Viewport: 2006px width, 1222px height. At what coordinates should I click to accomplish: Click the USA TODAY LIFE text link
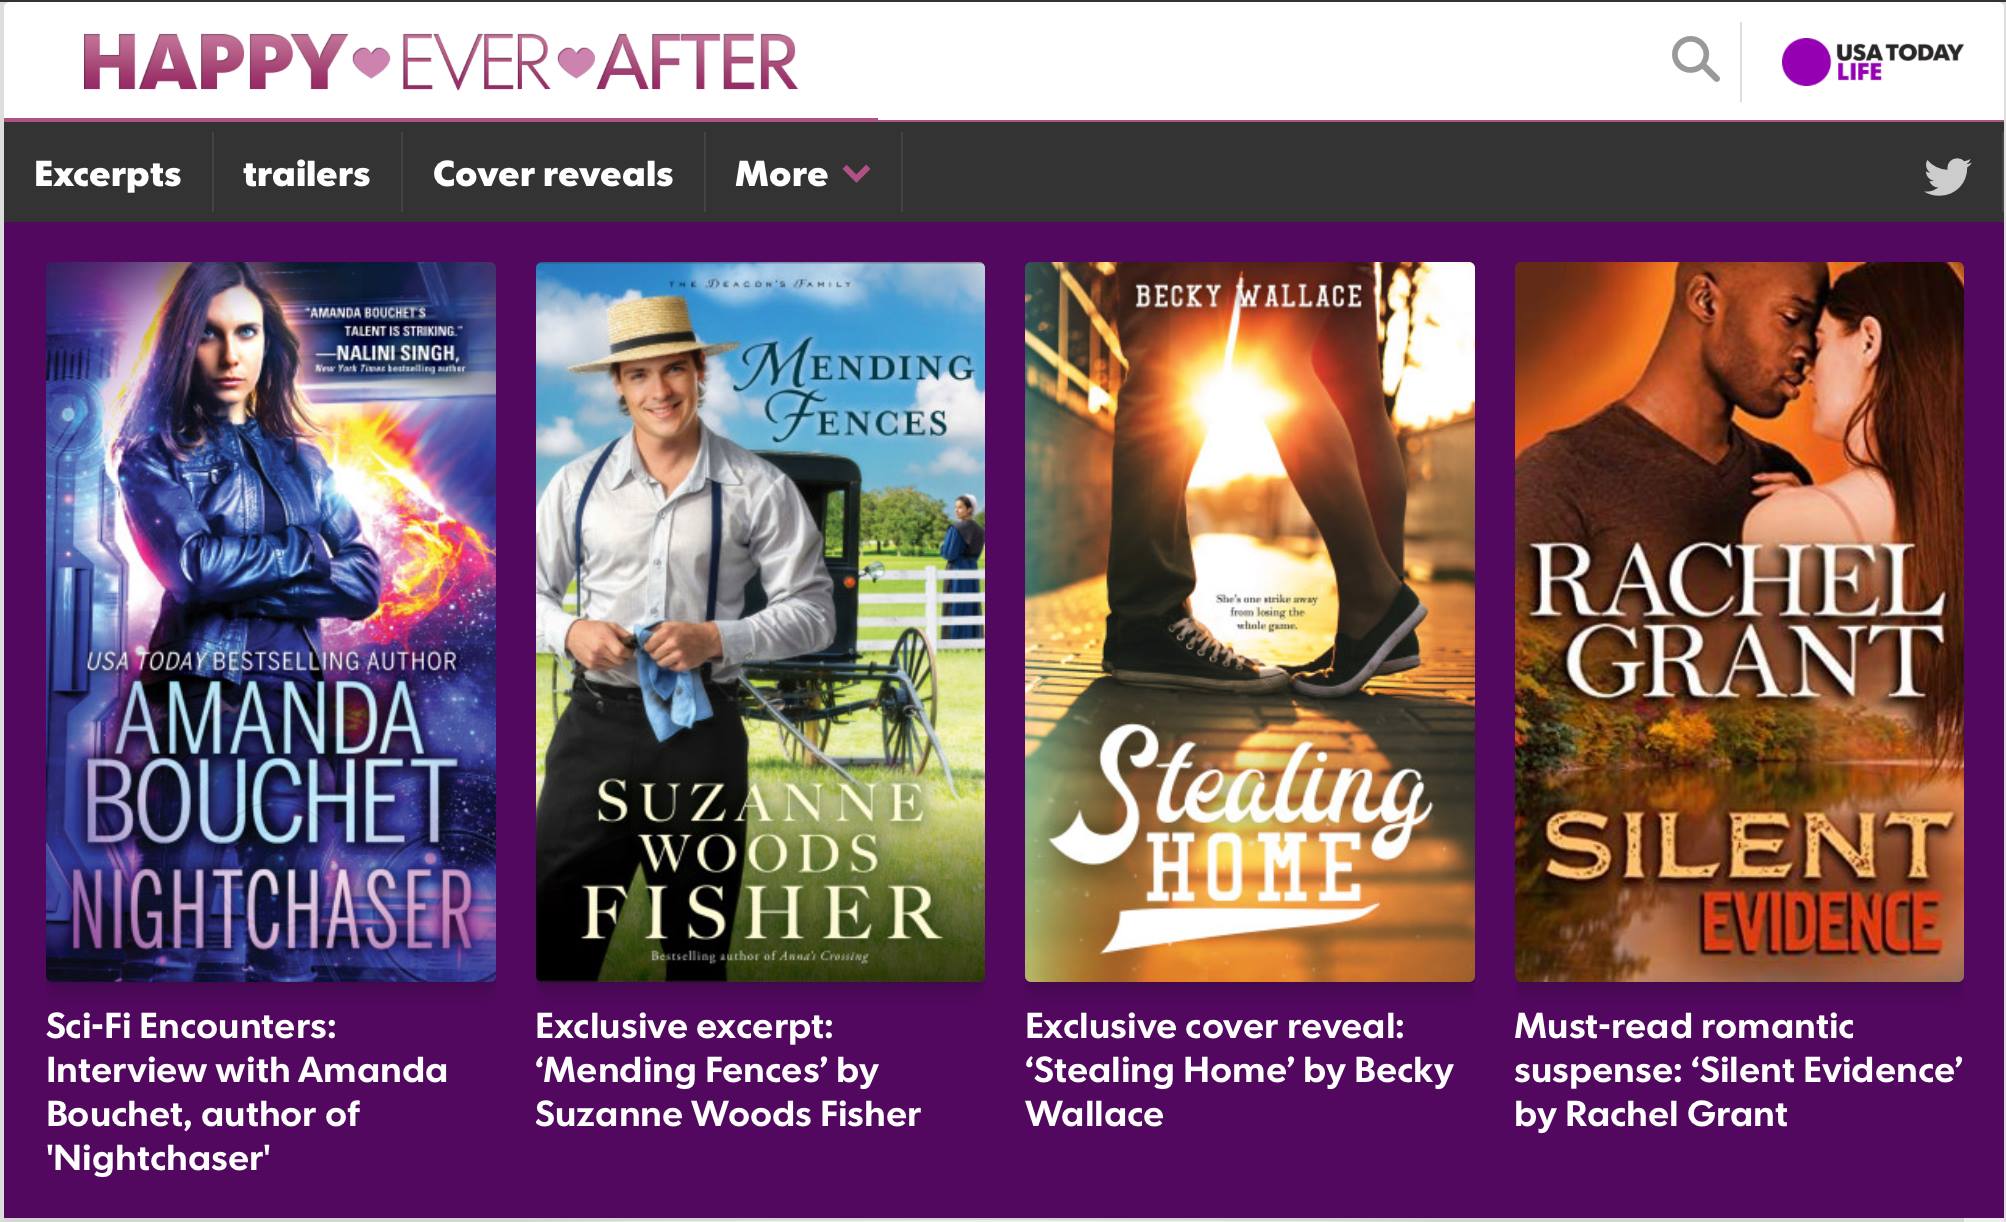point(1899,61)
